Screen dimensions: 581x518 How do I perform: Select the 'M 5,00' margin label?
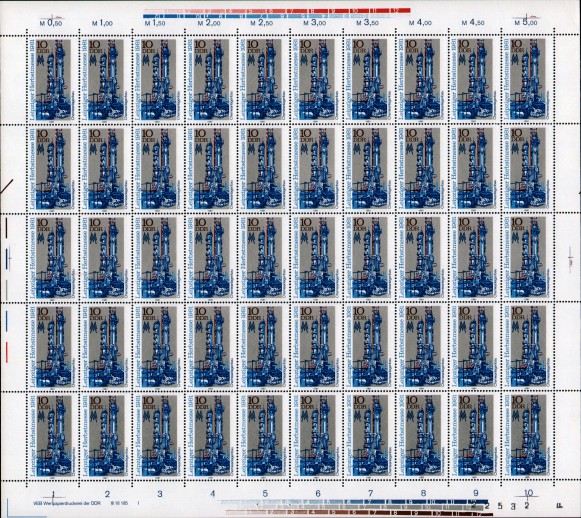(x=526, y=23)
